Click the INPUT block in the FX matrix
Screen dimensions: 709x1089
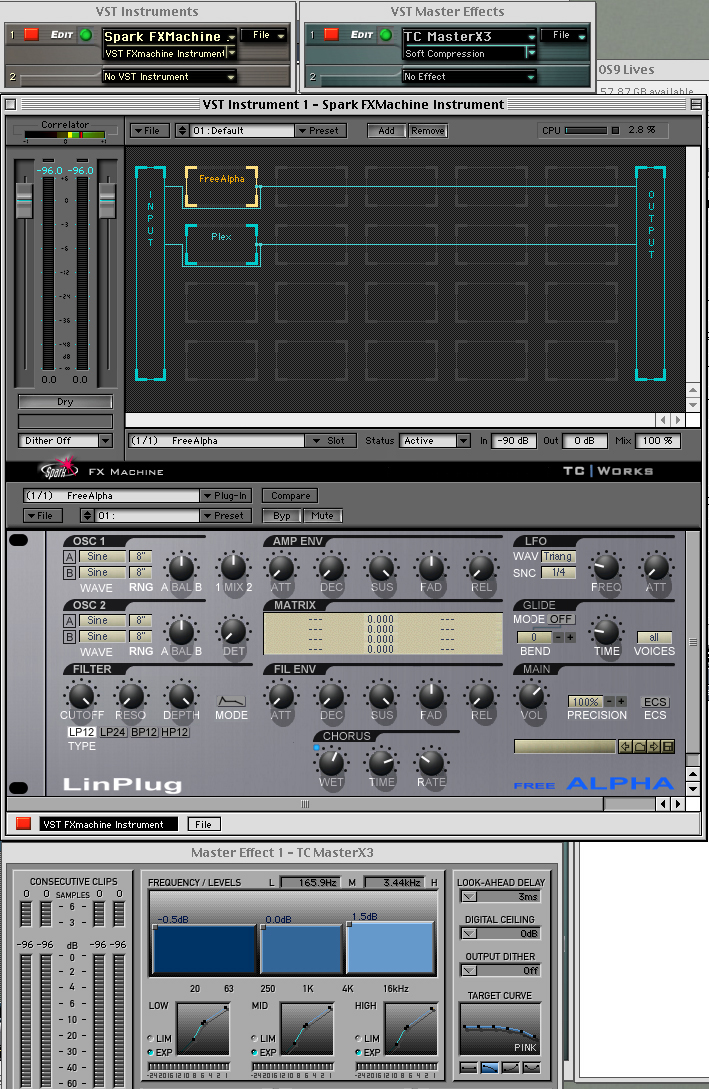coord(151,274)
